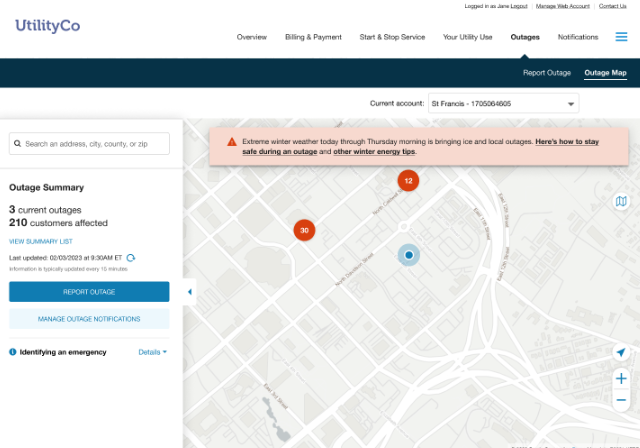Click the Report Outage button
The image size is (640, 448).
point(89,292)
